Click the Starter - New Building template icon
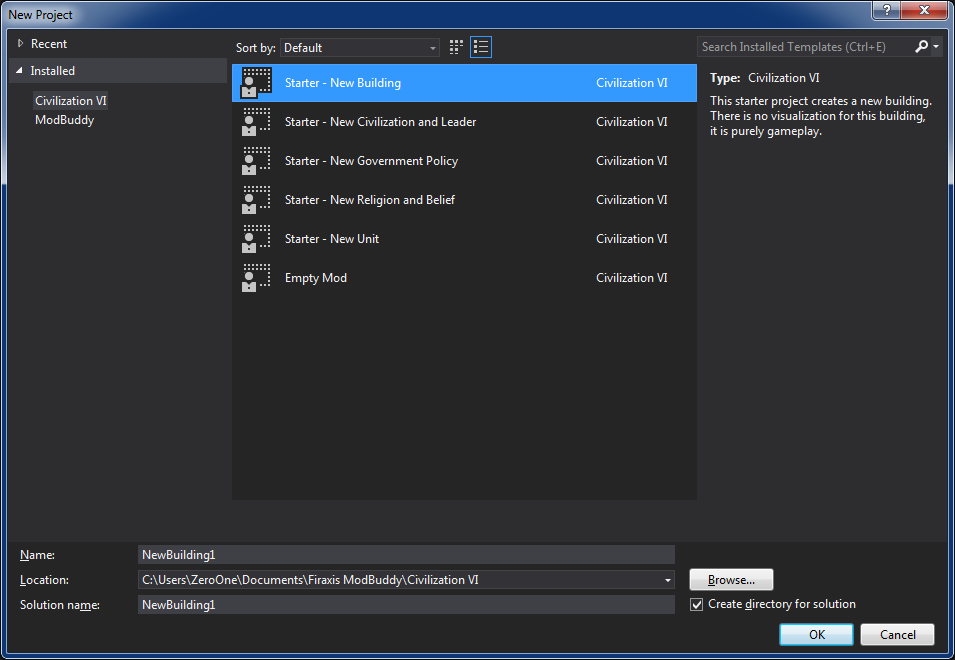The width and height of the screenshot is (955, 660). tap(256, 83)
